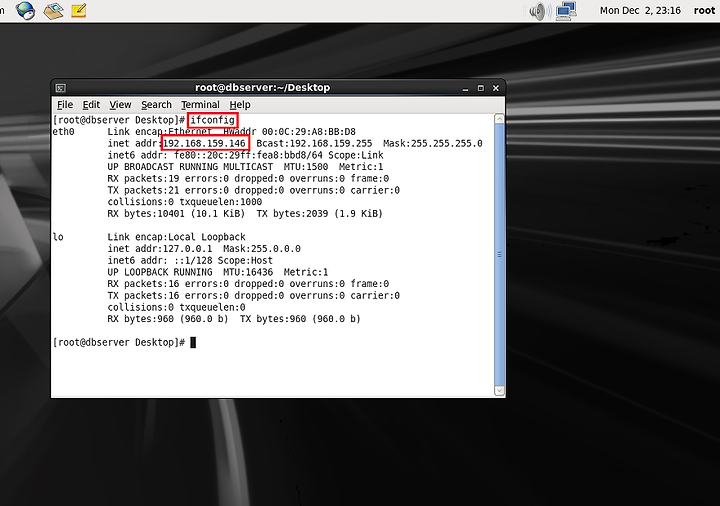The image size is (720, 506).
Task: Open the yellow sticky notes launcher
Action: tap(79, 10)
